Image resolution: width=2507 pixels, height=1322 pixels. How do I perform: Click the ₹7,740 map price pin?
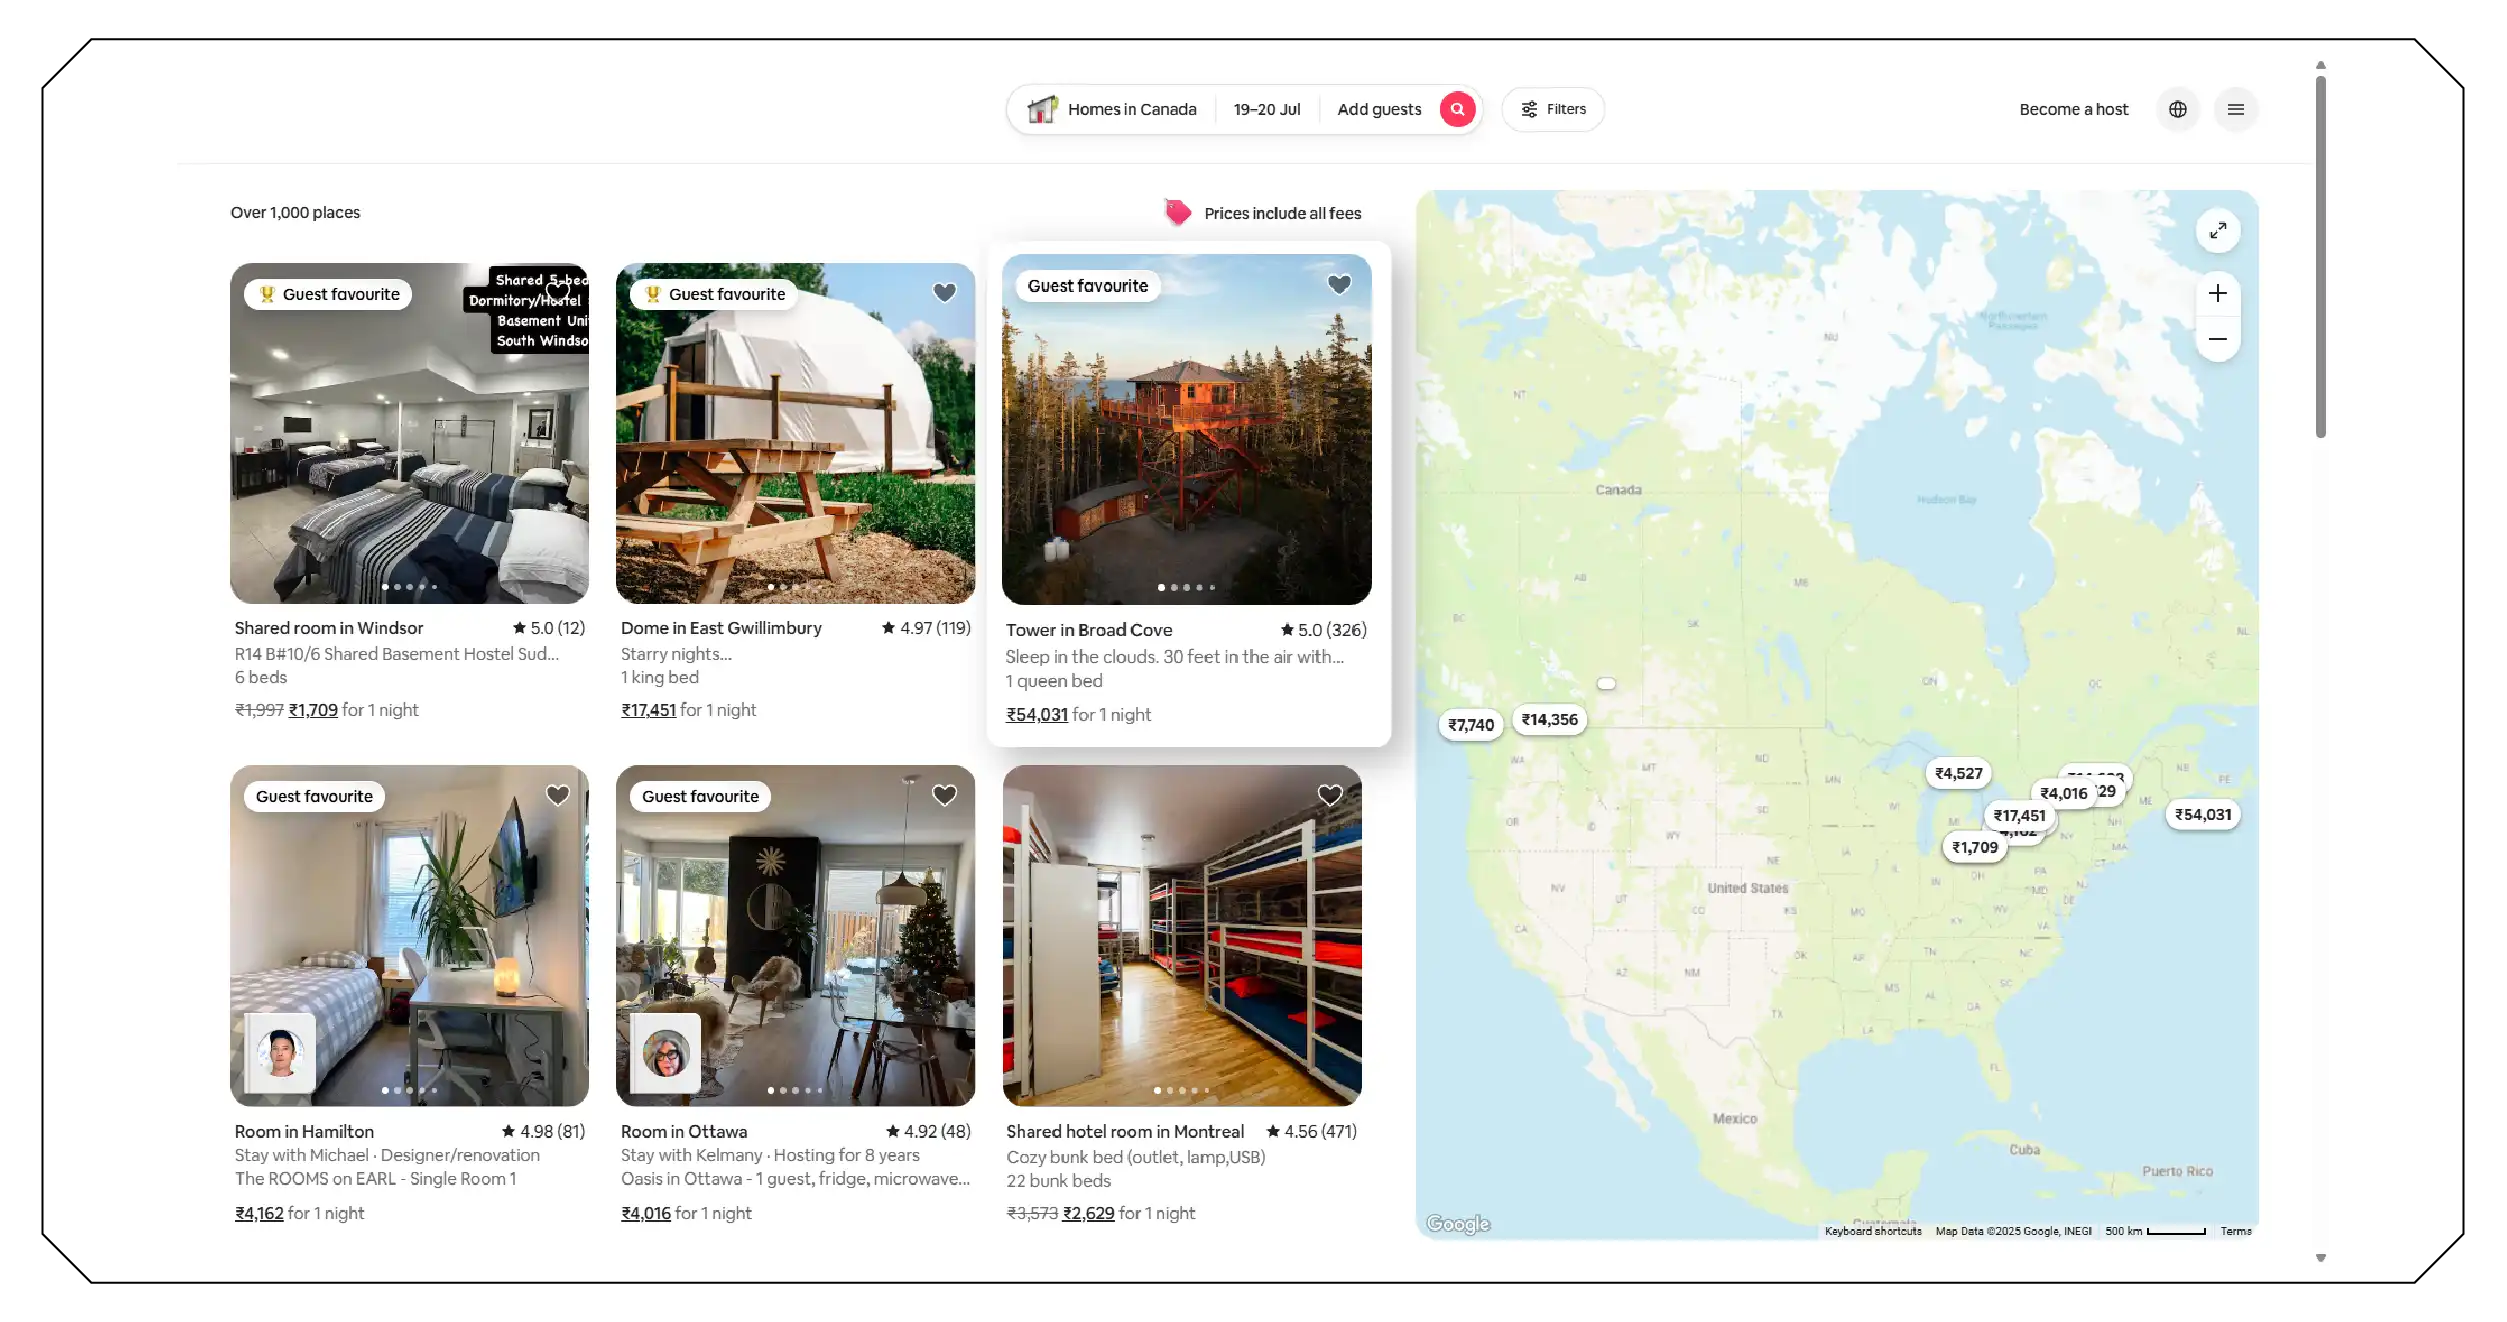(x=1470, y=725)
